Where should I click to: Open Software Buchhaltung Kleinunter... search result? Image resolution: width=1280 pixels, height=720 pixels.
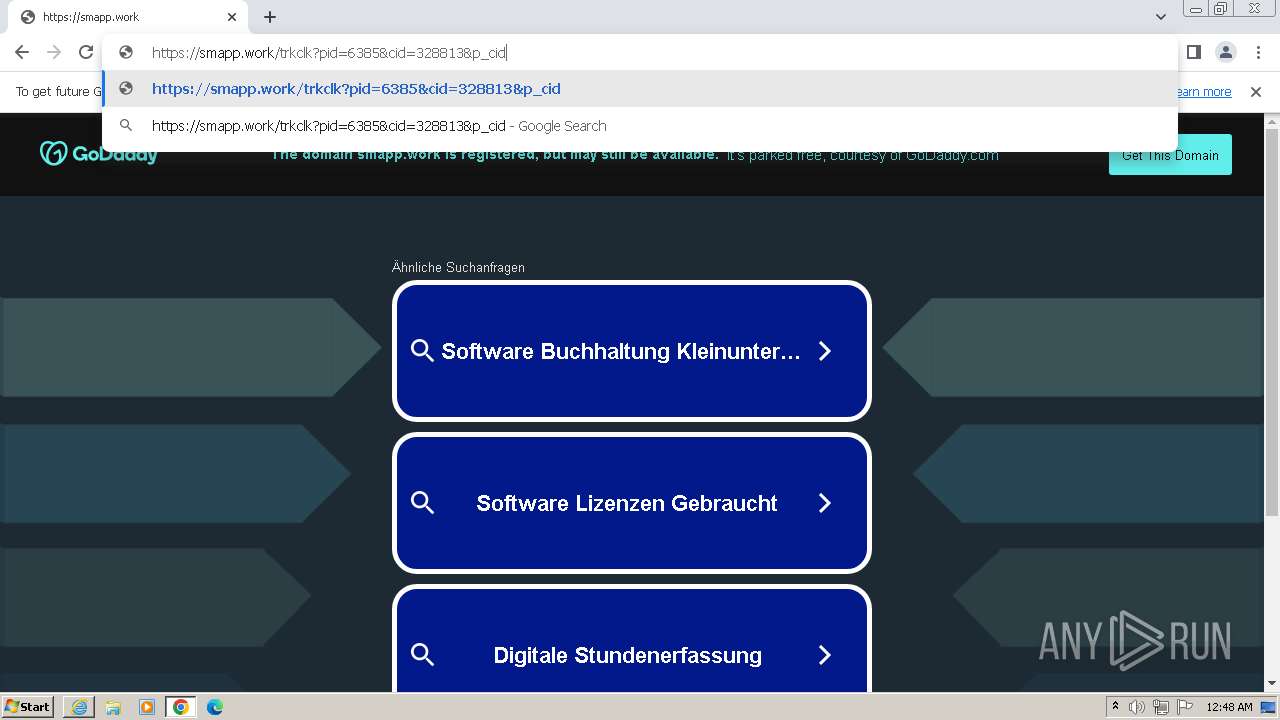pos(632,351)
